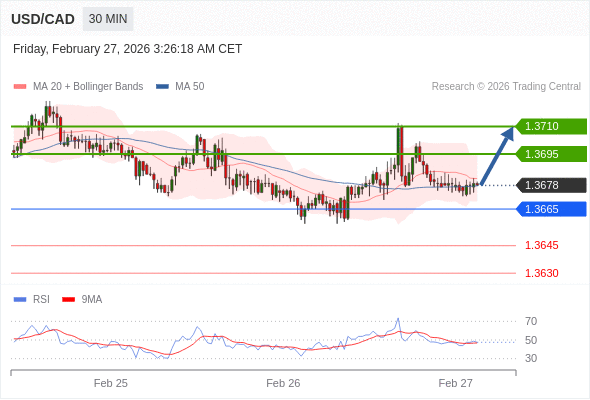Select the date and time stamp text
The height and width of the screenshot is (400, 590).
[x=127, y=49]
